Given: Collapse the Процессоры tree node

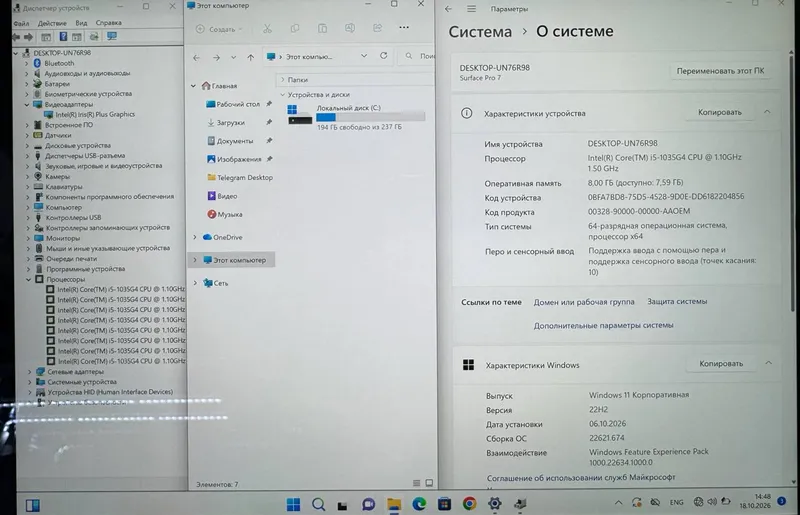Looking at the screenshot, I should [x=29, y=279].
